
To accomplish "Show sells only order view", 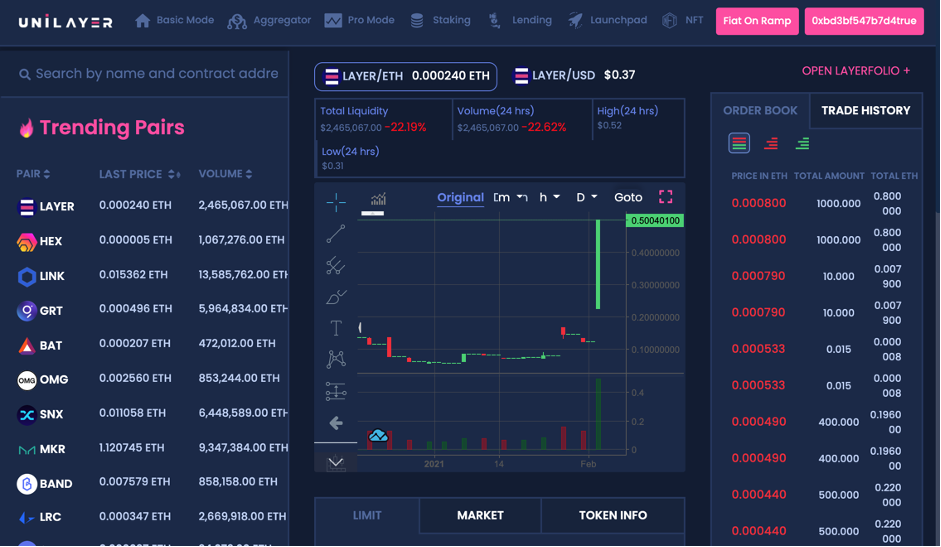I will 771,144.
